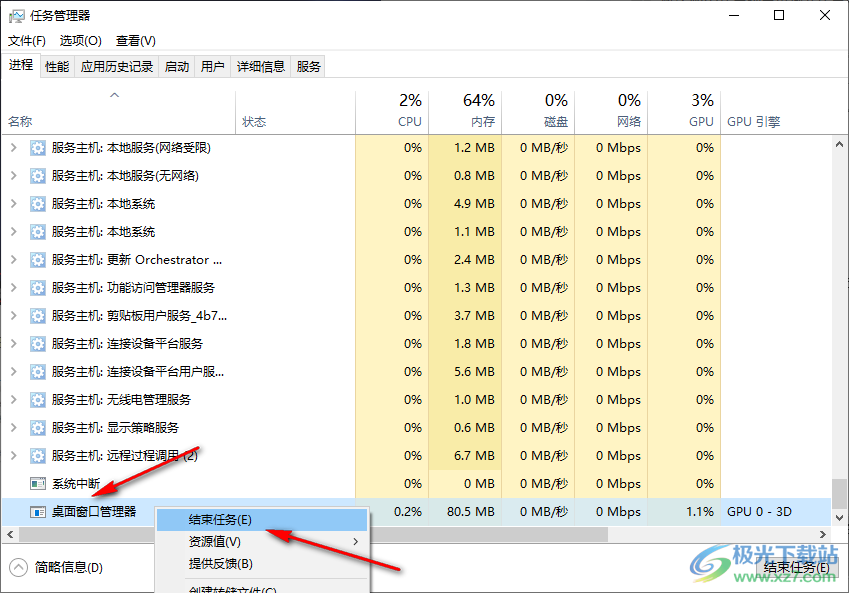This screenshot has width=849, height=593.
Task: Sort by 状态 column header
Action: pyautogui.click(x=296, y=112)
